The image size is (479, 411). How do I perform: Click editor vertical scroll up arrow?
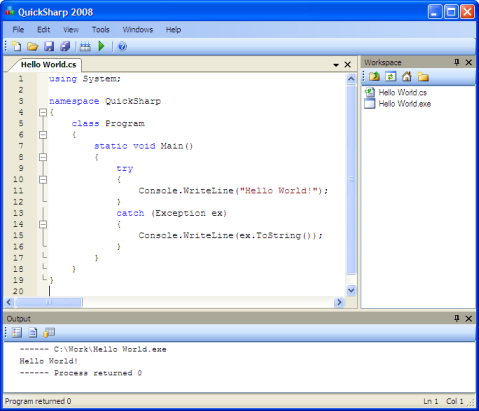click(x=351, y=79)
